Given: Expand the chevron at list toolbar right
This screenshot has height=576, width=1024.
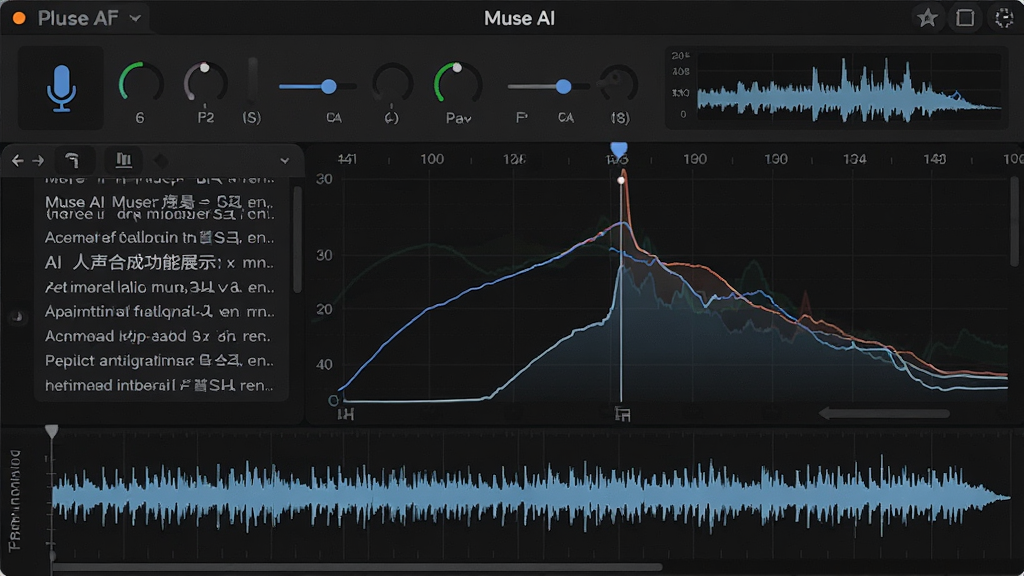Looking at the screenshot, I should [285, 161].
